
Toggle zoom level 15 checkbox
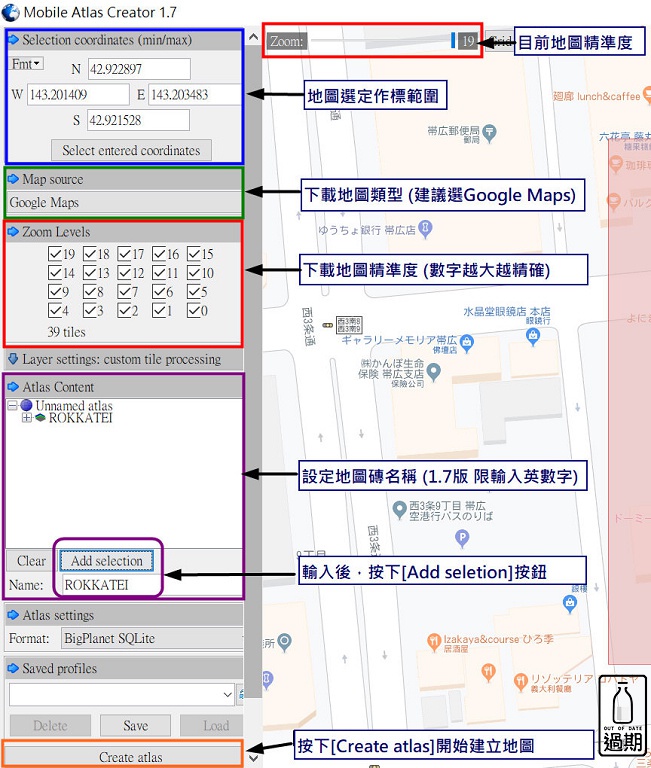click(x=193, y=254)
